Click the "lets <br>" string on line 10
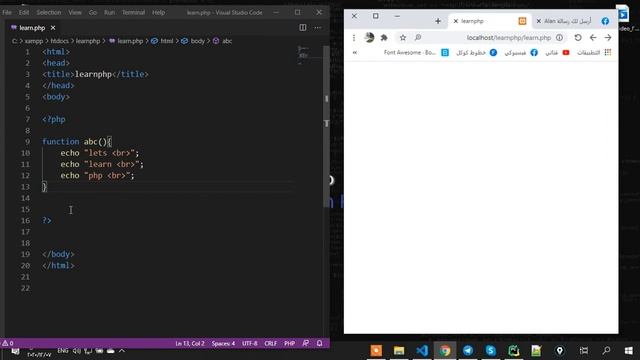 pyautogui.click(x=109, y=153)
